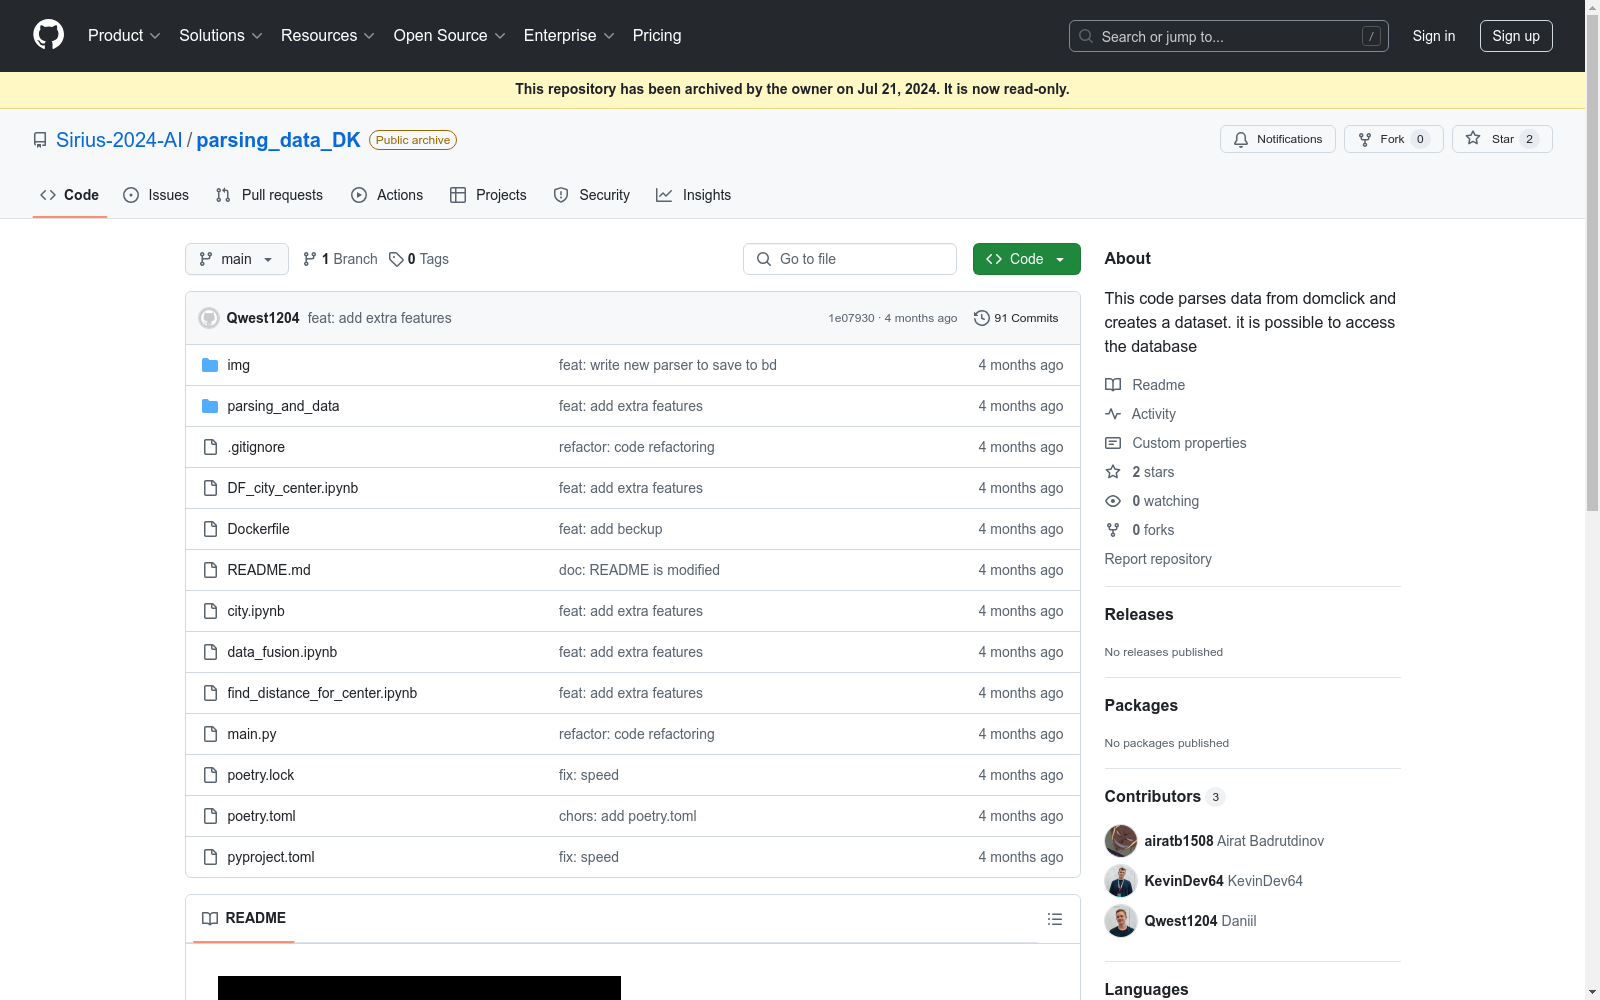Image resolution: width=1600 pixels, height=1000 pixels.
Task: Click the Fork icon
Action: pyautogui.click(x=1365, y=139)
